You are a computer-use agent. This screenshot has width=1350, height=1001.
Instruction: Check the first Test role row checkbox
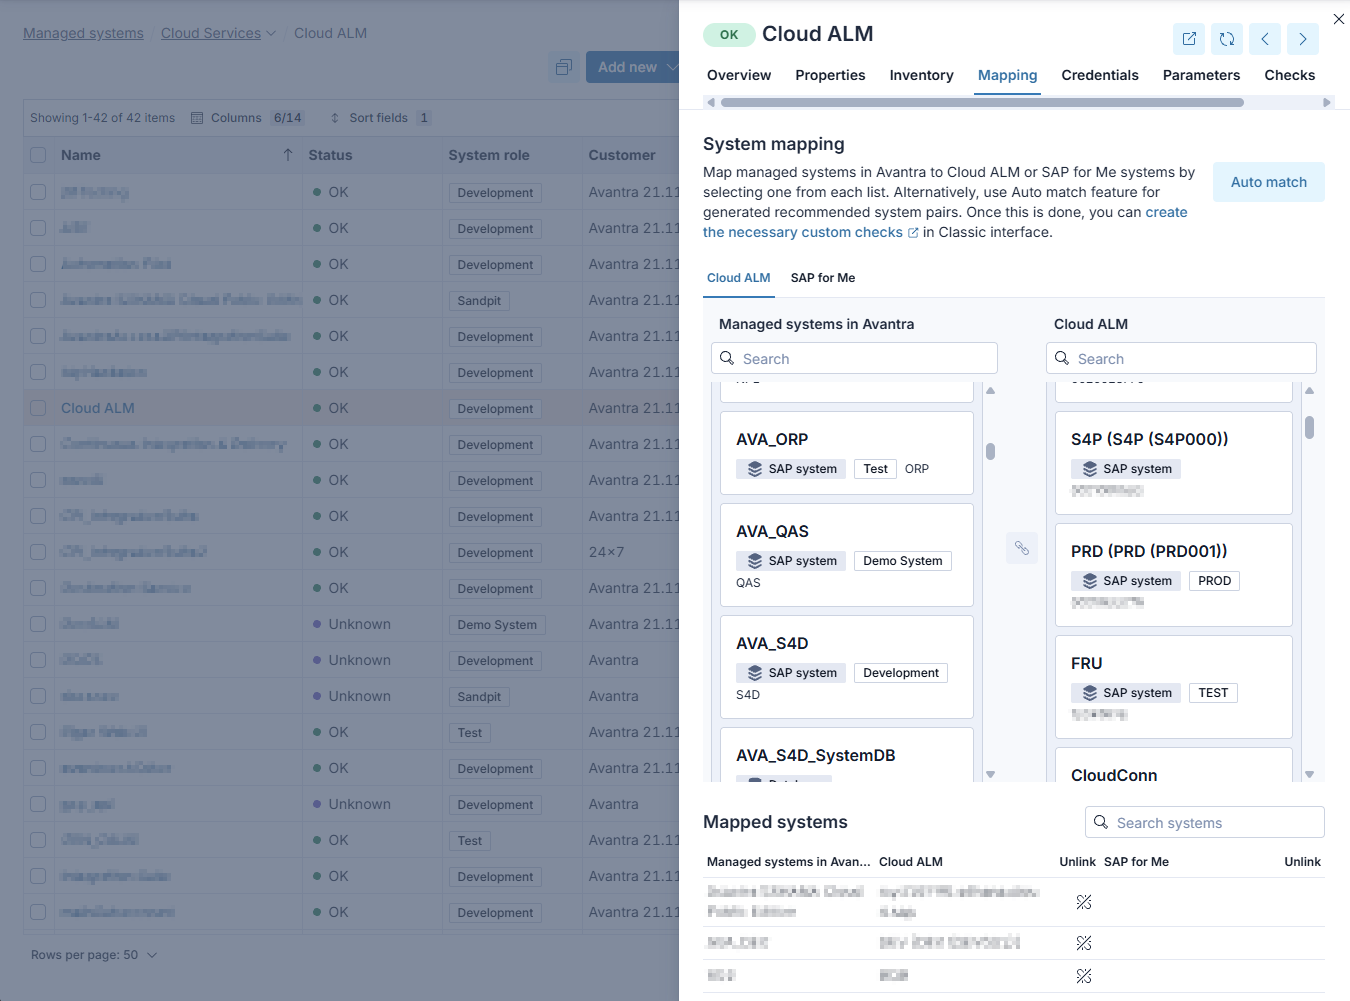tap(38, 732)
